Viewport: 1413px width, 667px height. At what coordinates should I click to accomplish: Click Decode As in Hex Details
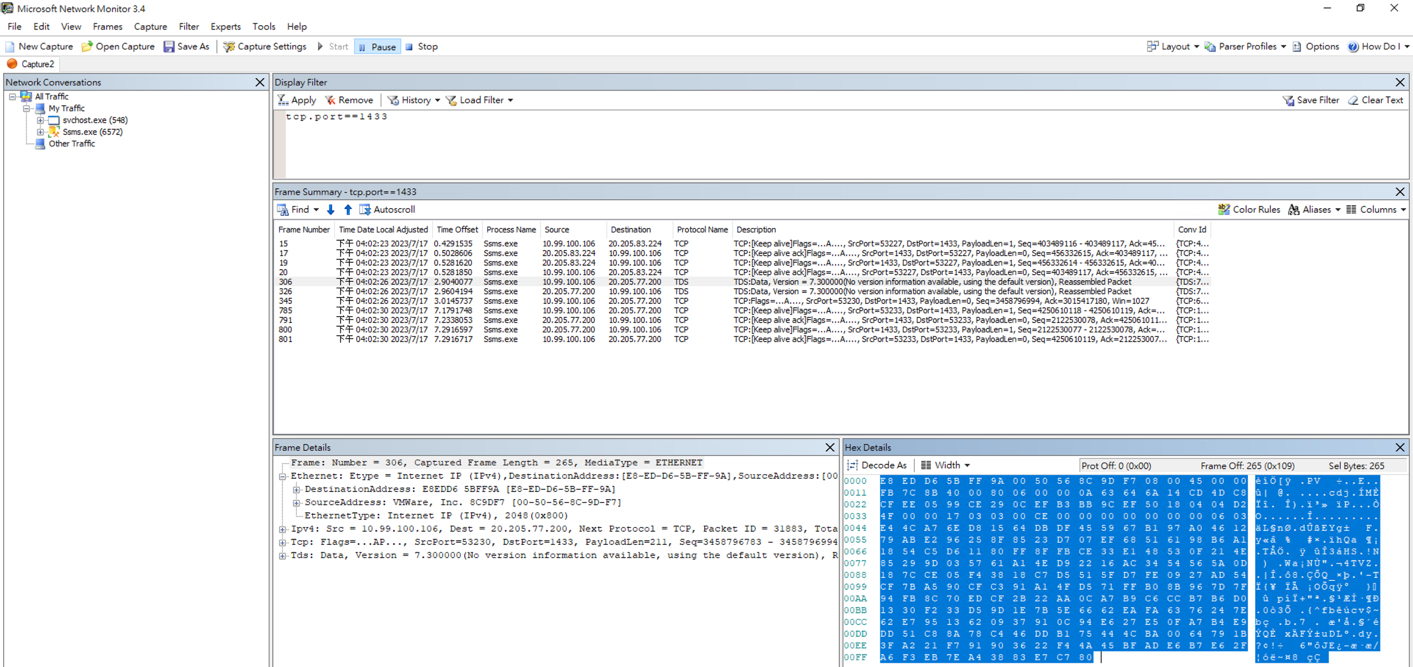[x=877, y=466]
